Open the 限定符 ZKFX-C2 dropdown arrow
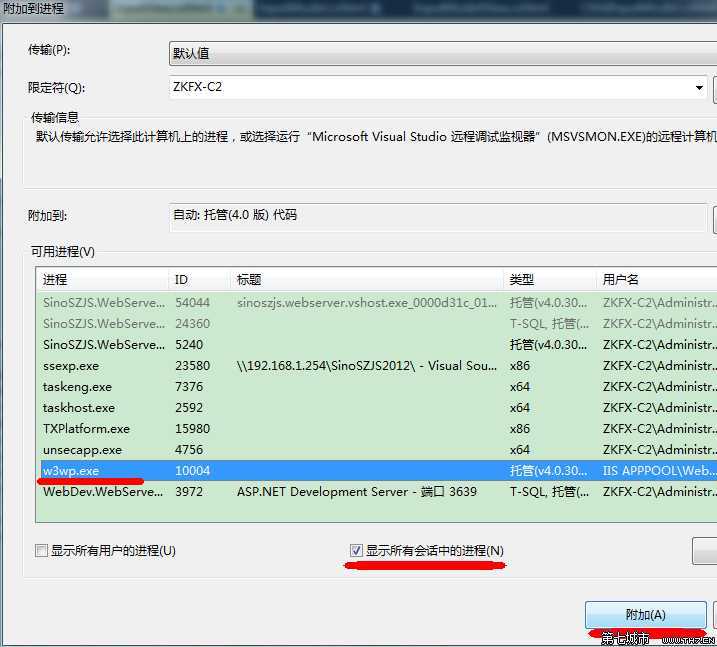Screen dimensions: 717x647 (699, 87)
